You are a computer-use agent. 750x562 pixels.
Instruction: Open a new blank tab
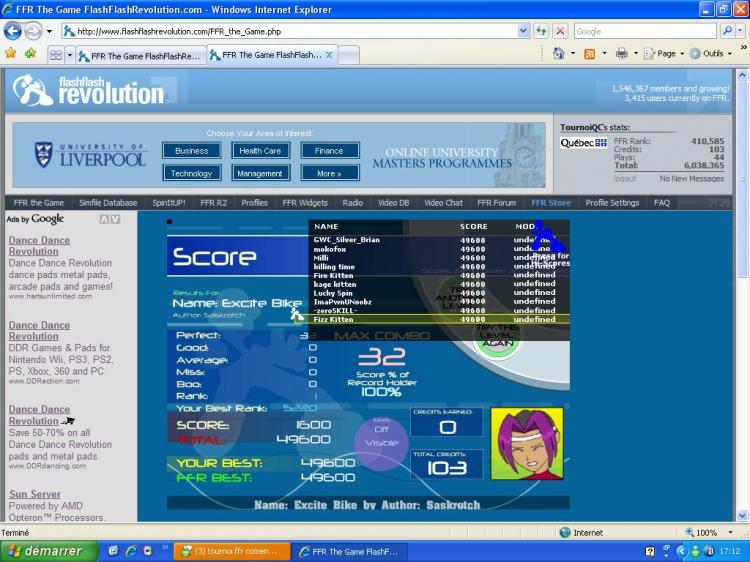click(x=349, y=55)
